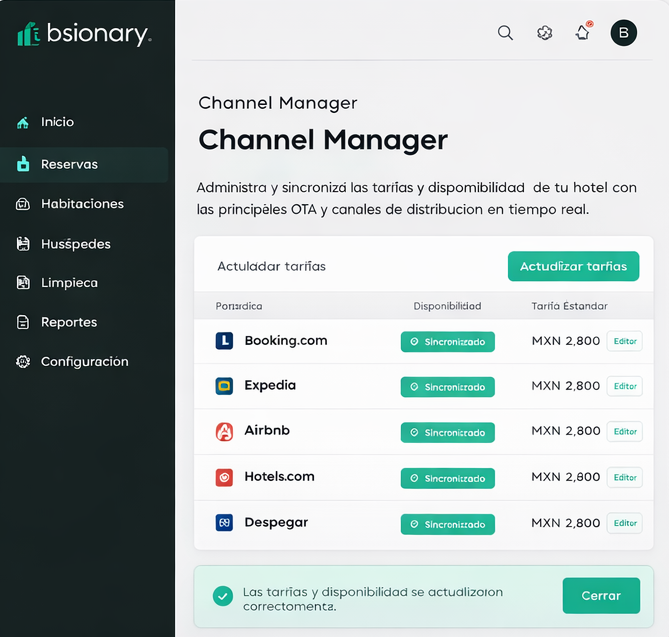
Task: Click the Habitaciones sidebar icon
Action: (x=23, y=204)
